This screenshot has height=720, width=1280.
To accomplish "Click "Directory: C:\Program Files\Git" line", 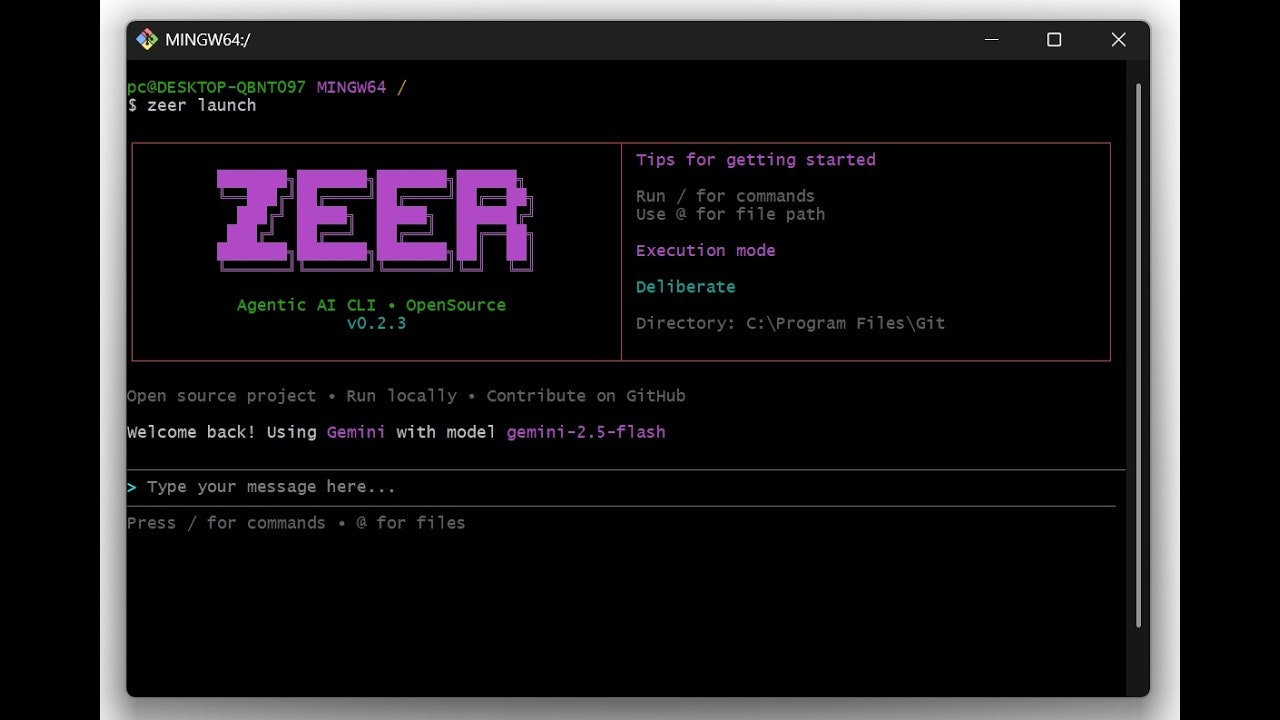I will (790, 323).
